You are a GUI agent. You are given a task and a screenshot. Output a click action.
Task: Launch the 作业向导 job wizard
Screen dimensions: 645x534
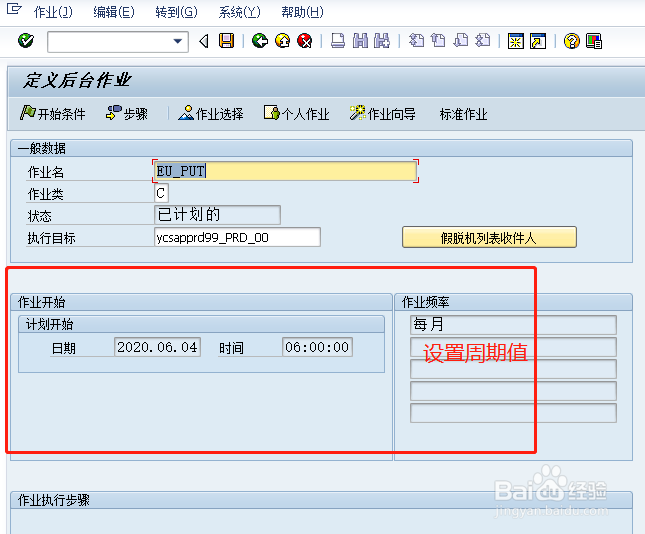[383, 114]
